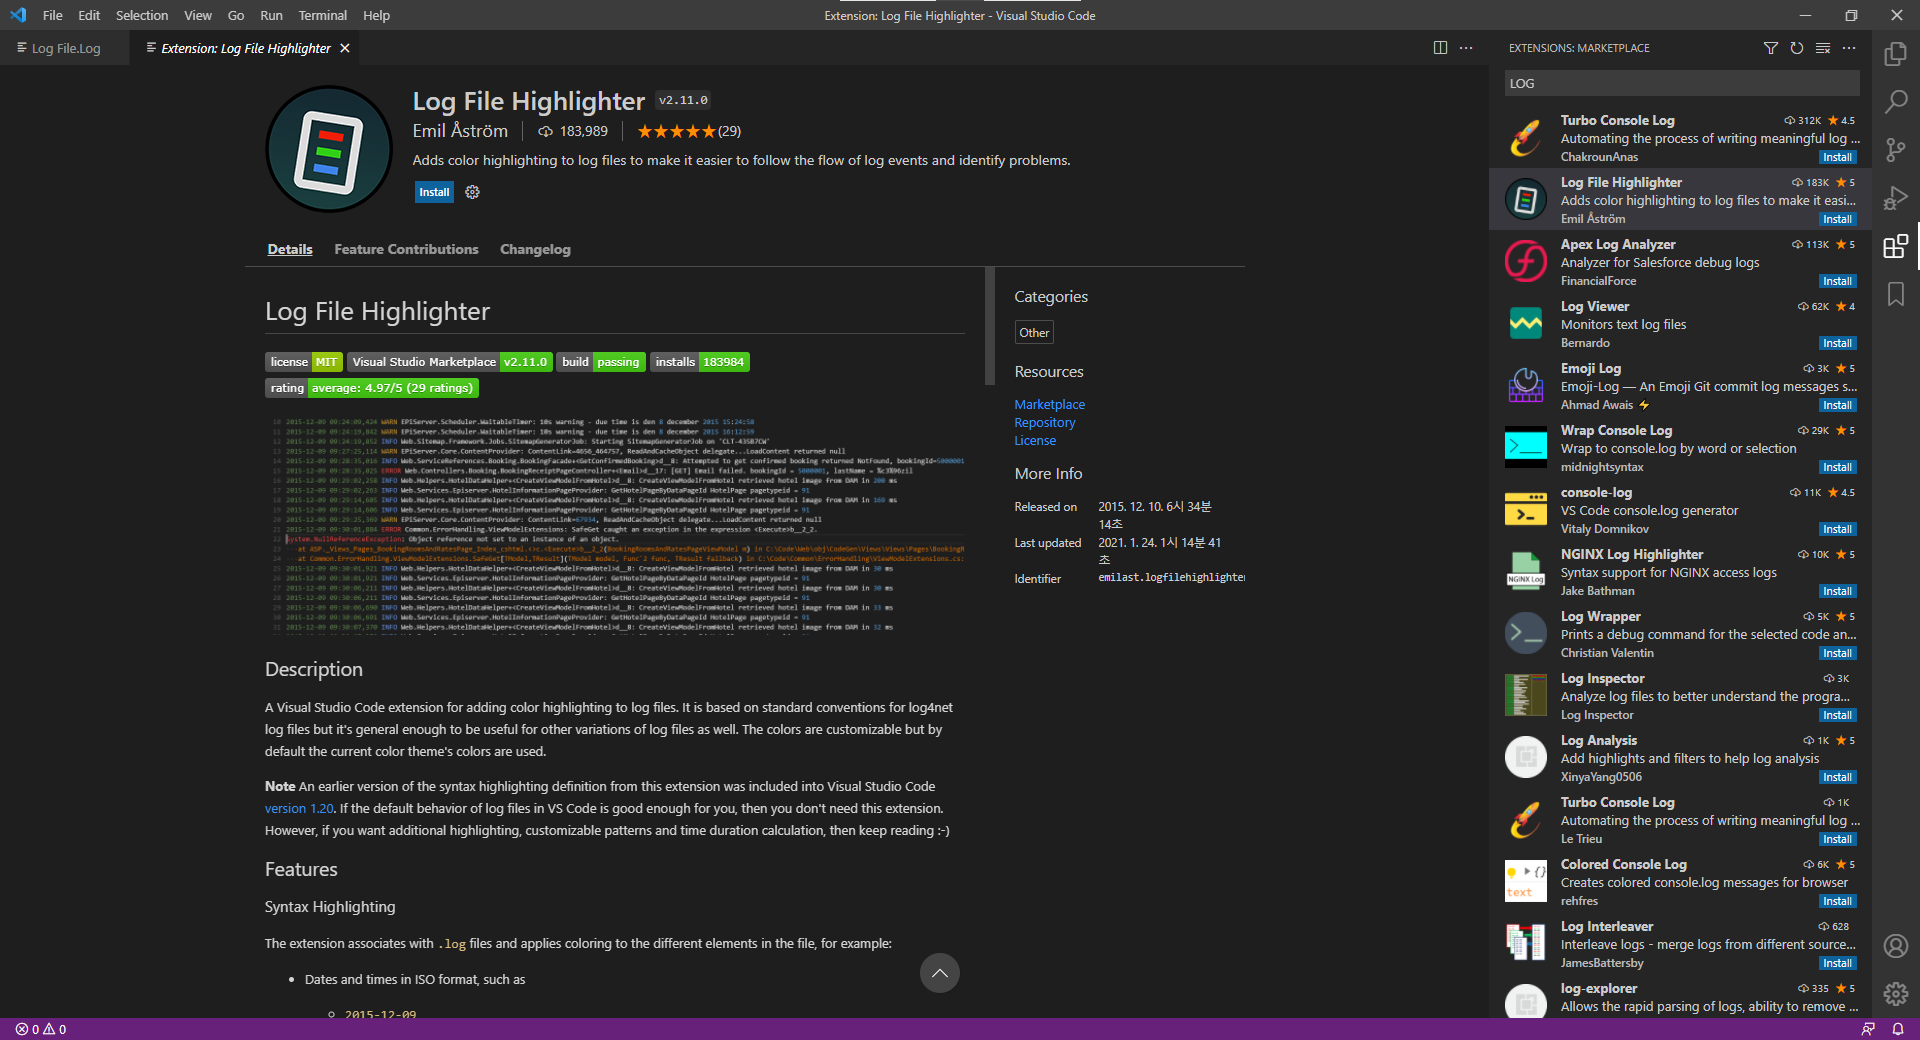Click the Other category tag
Screen dimensions: 1920x1040
pos(1034,332)
